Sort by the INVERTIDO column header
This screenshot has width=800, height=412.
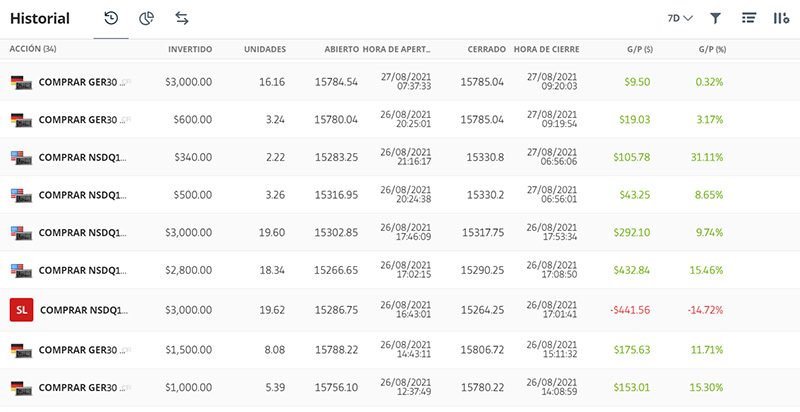pos(190,49)
